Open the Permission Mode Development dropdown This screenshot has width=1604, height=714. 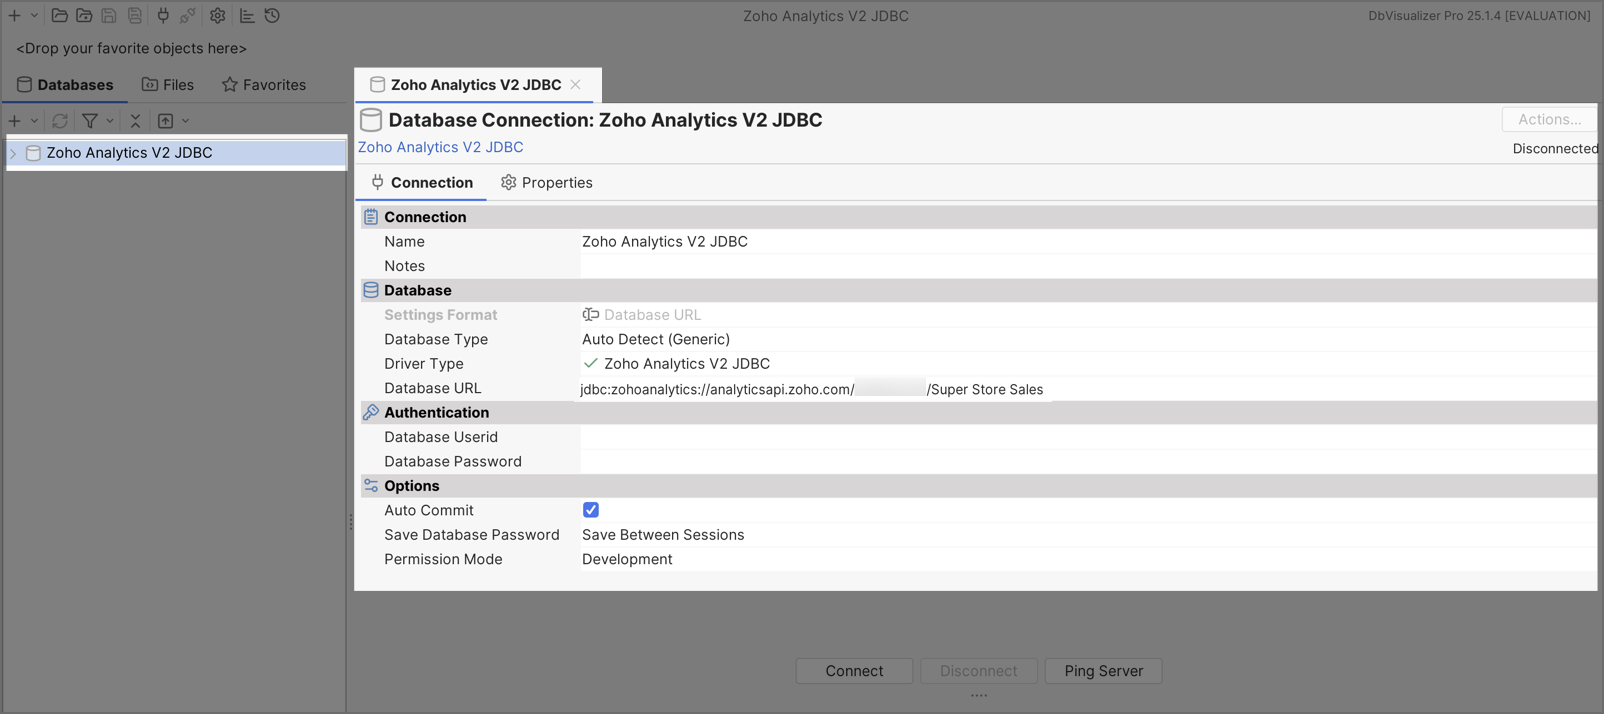point(627,559)
